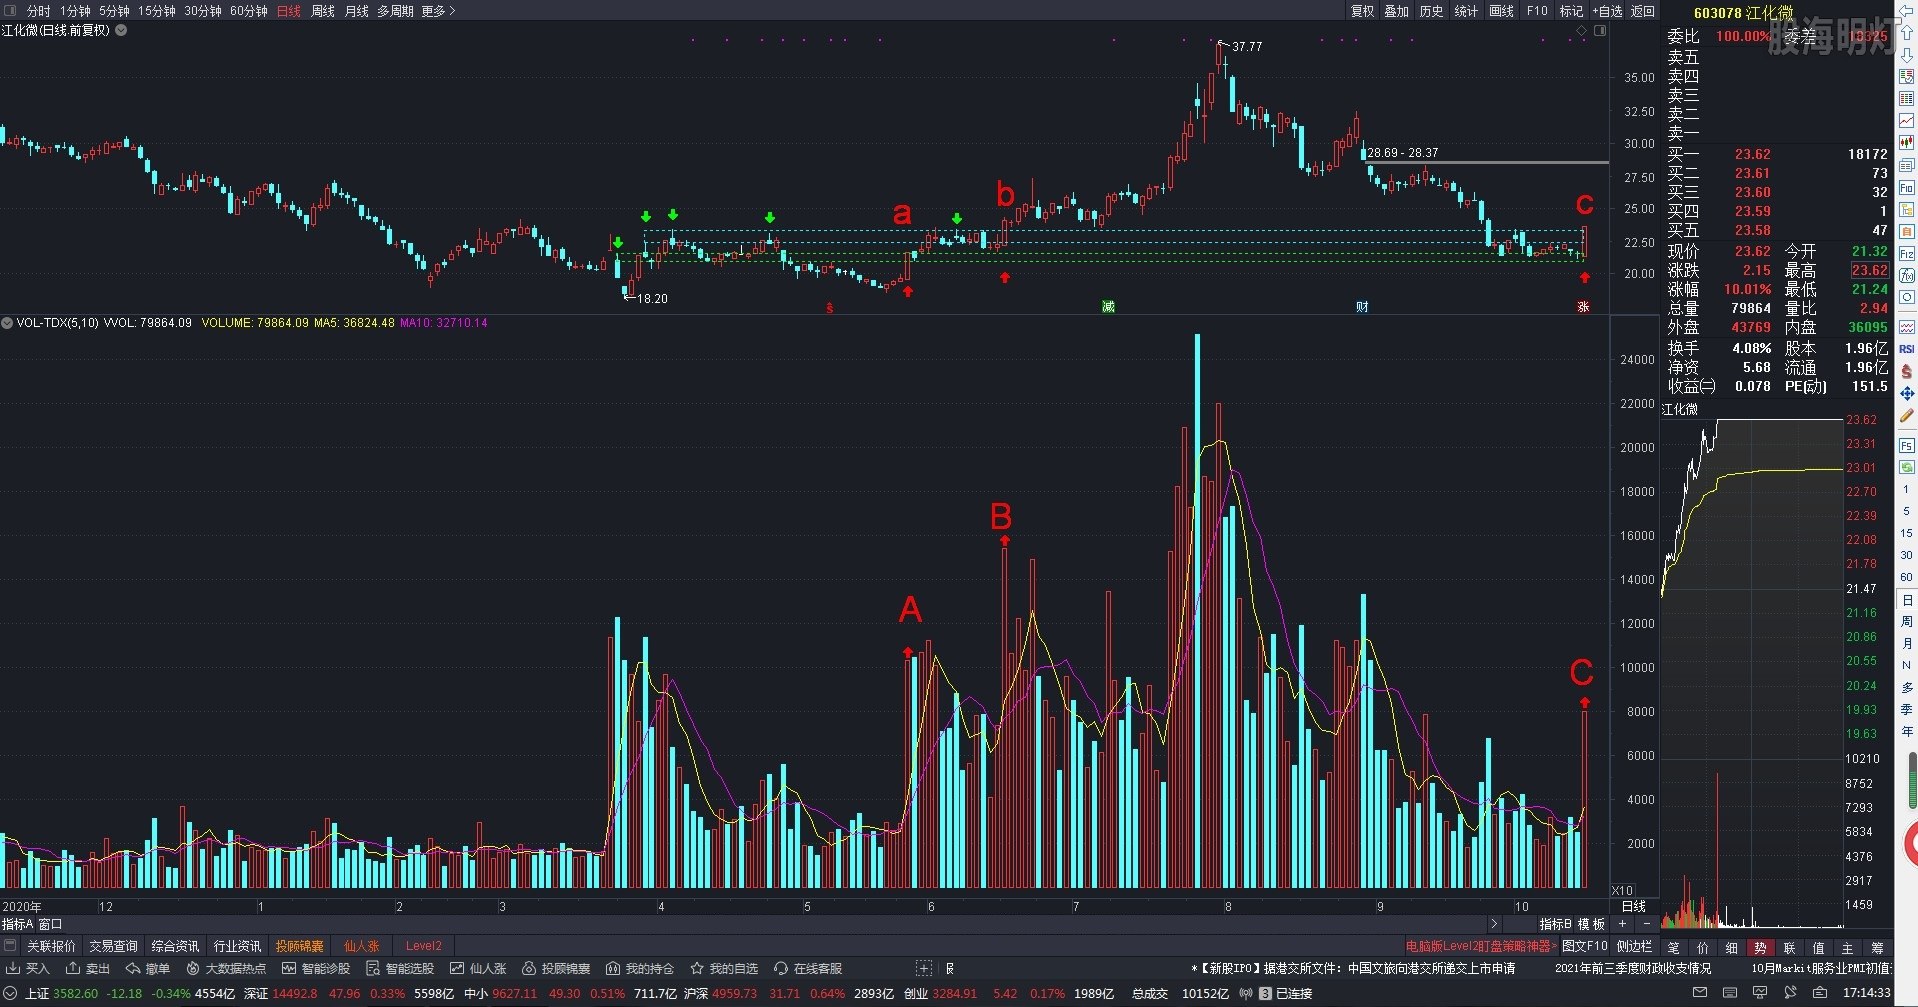
Task: Switch to 30分钟 period
Action: 203,11
